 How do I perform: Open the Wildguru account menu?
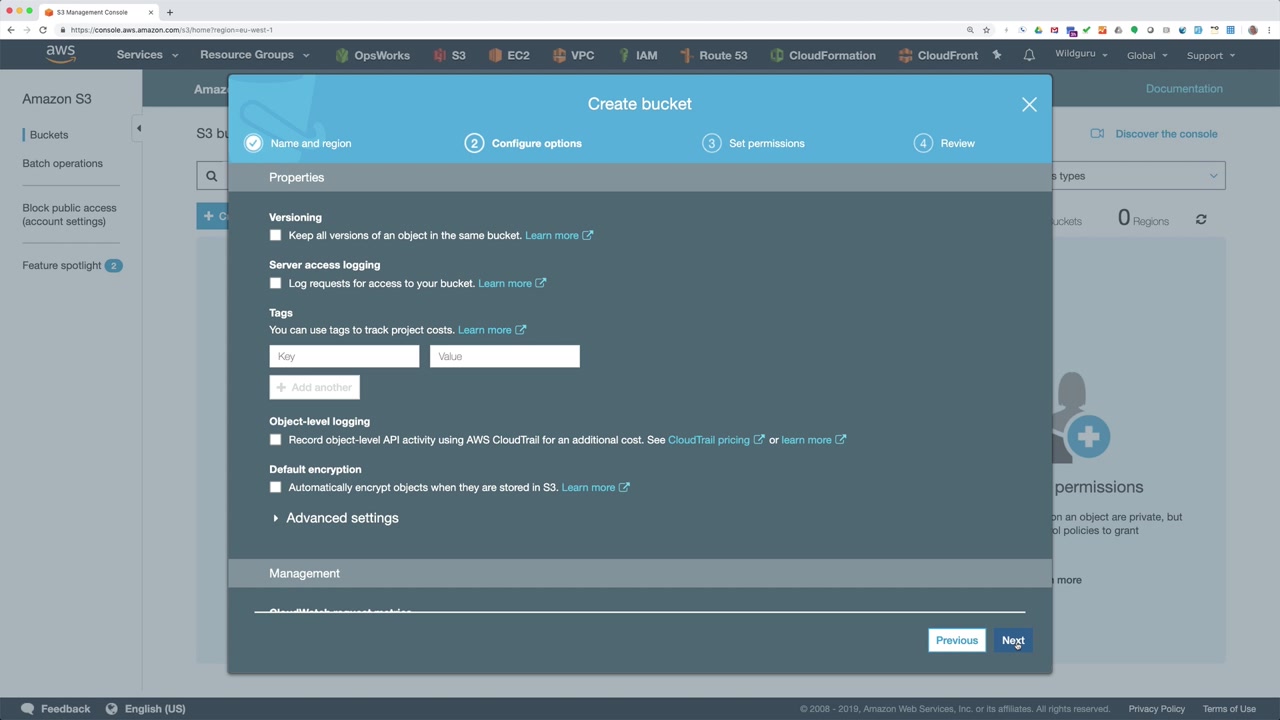pos(1081,54)
